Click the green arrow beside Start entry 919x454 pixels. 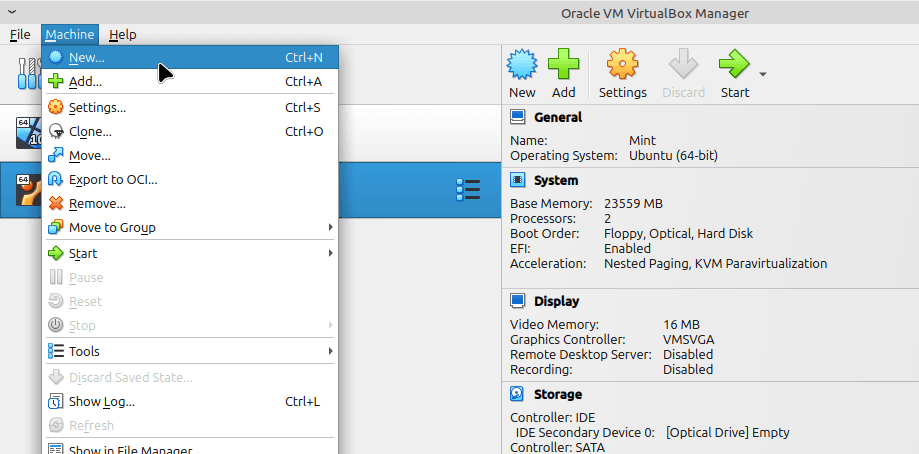[x=56, y=253]
